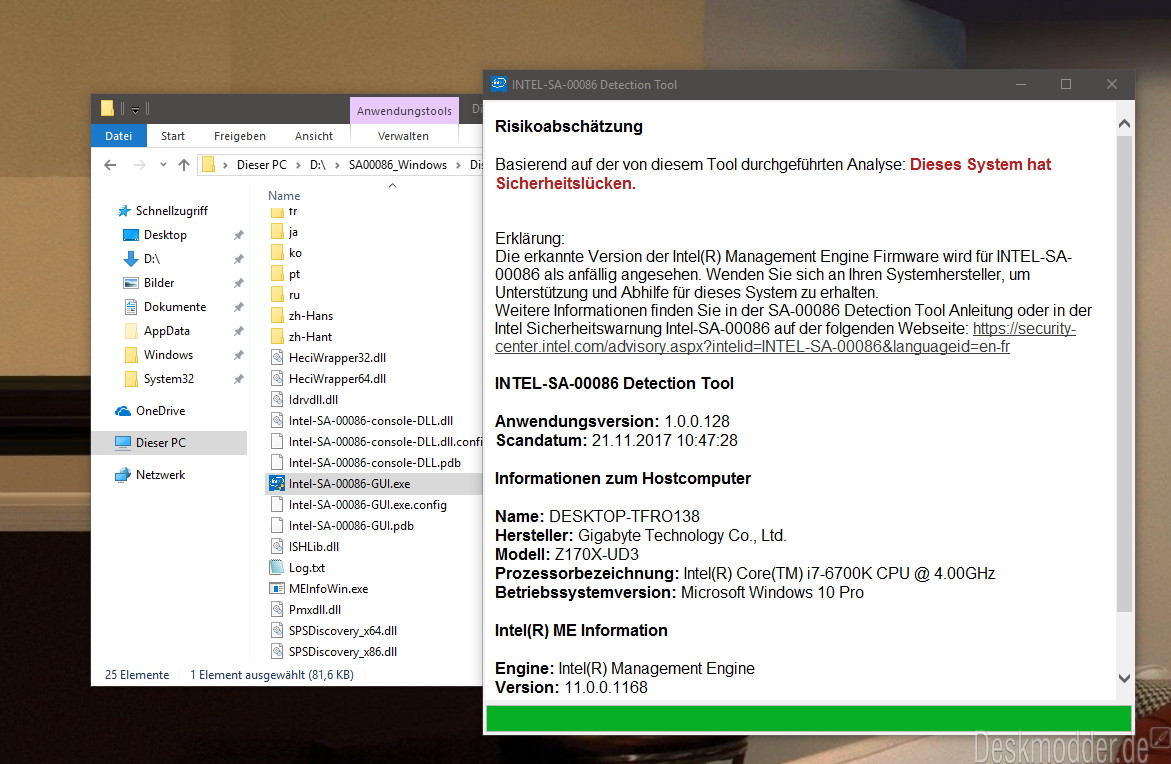Go back with Explorer back arrow
This screenshot has height=764, width=1171.
pyautogui.click(x=111, y=164)
